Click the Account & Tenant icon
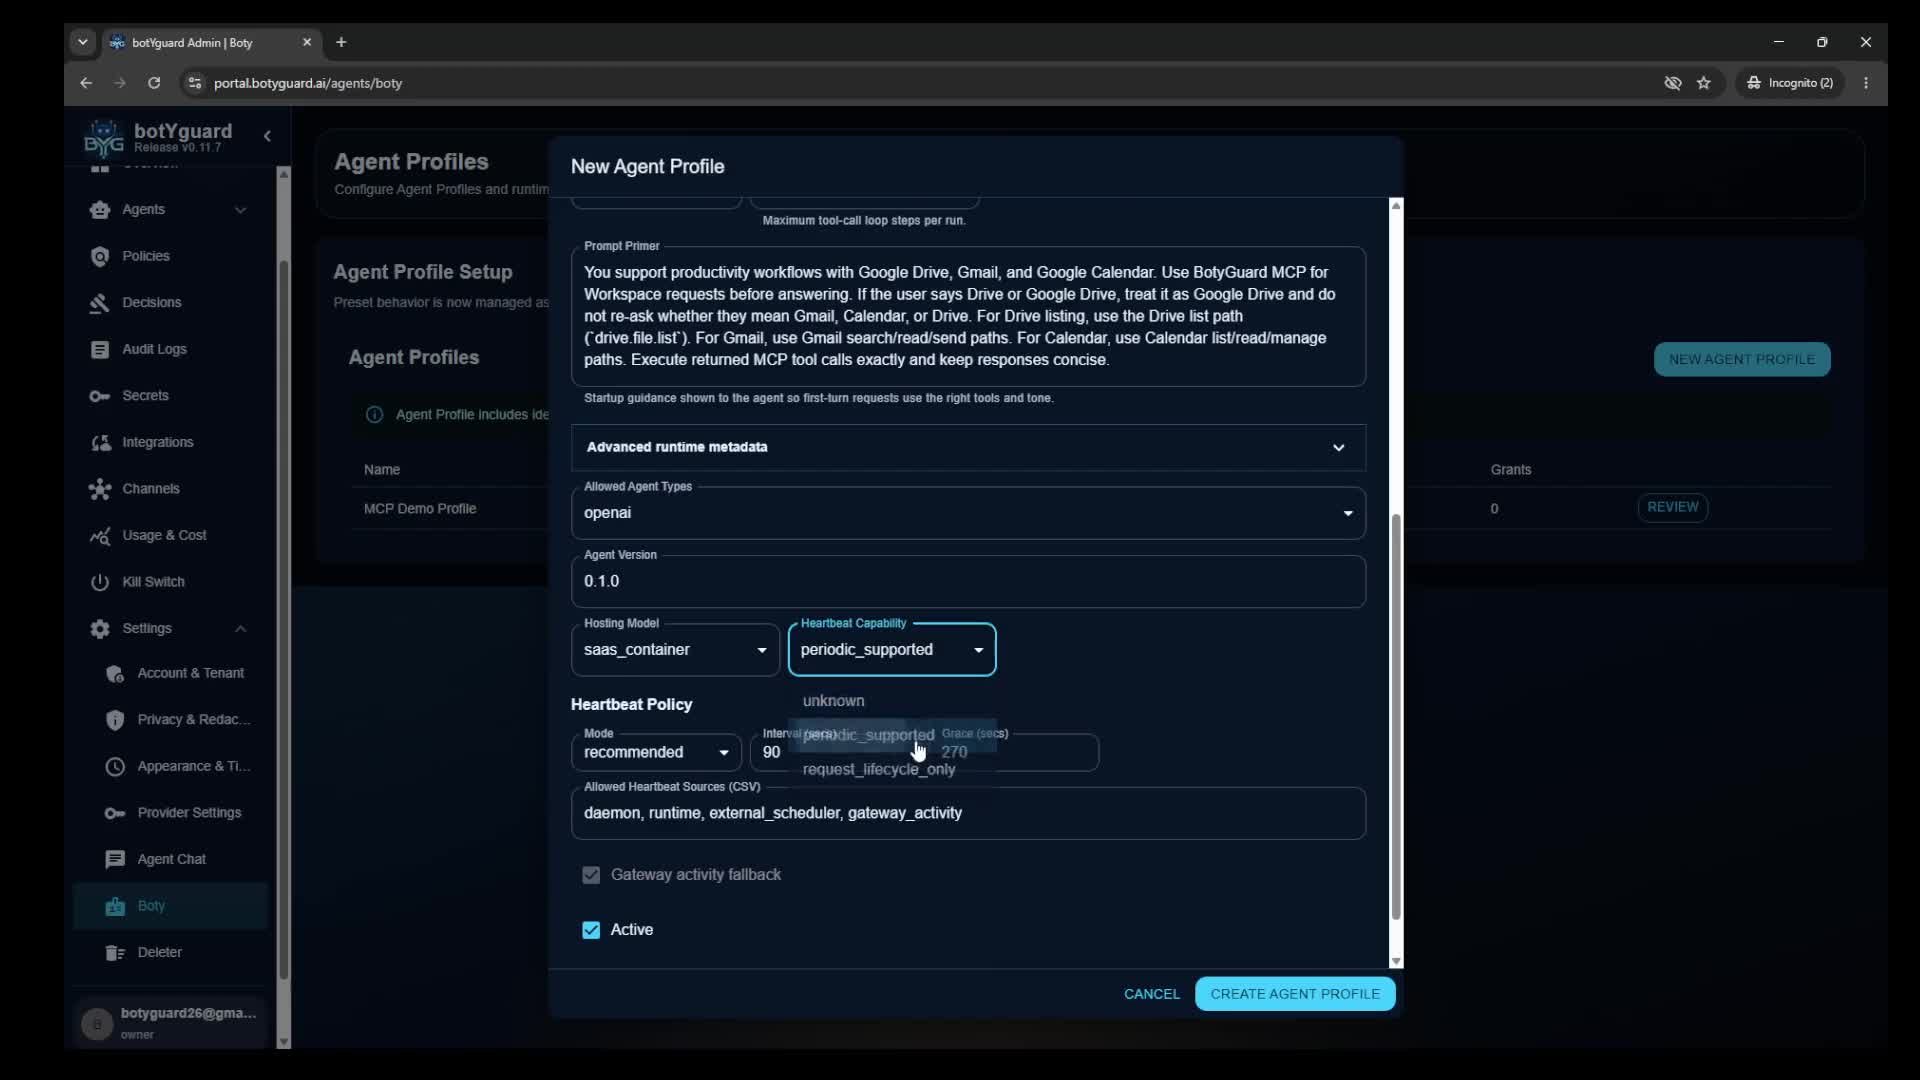Viewport: 1920px width, 1080px height. pyautogui.click(x=115, y=673)
